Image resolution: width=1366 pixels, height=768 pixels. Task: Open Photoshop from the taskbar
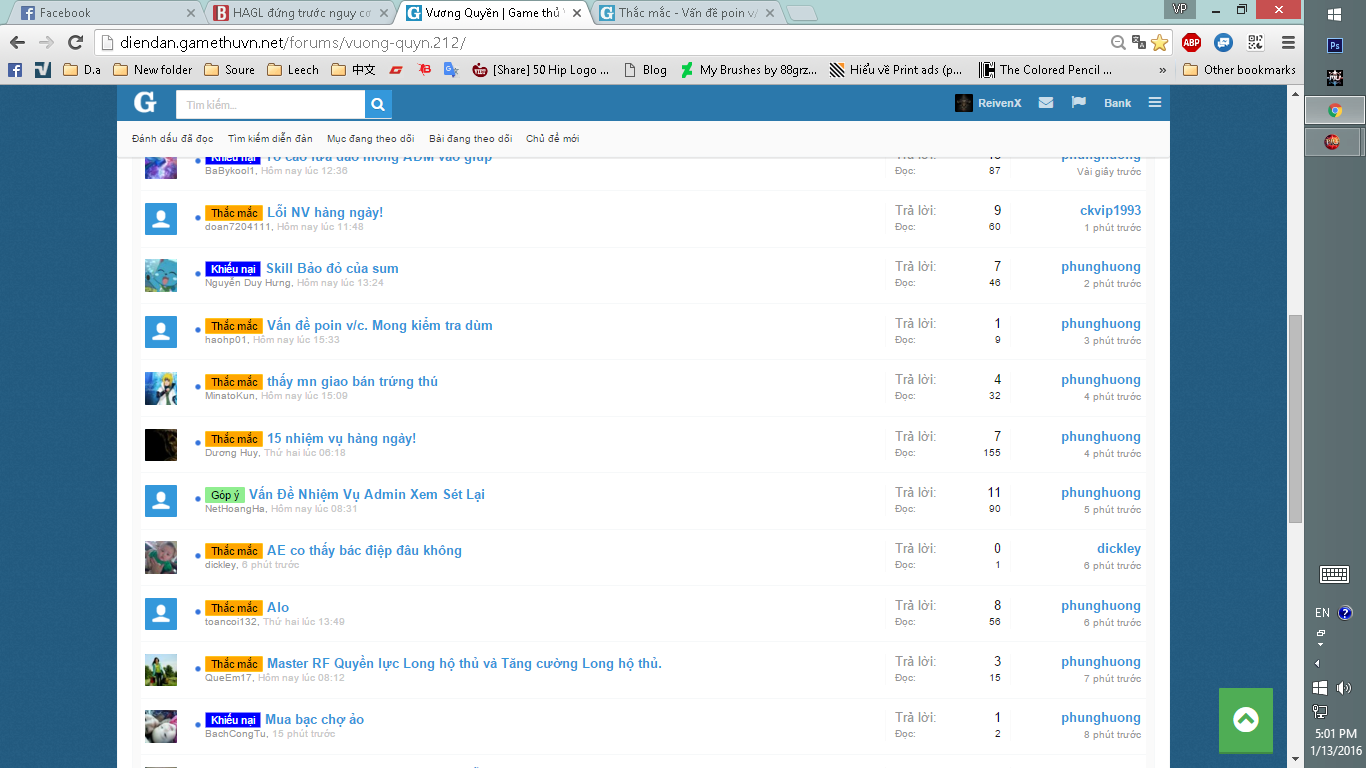coord(1334,45)
